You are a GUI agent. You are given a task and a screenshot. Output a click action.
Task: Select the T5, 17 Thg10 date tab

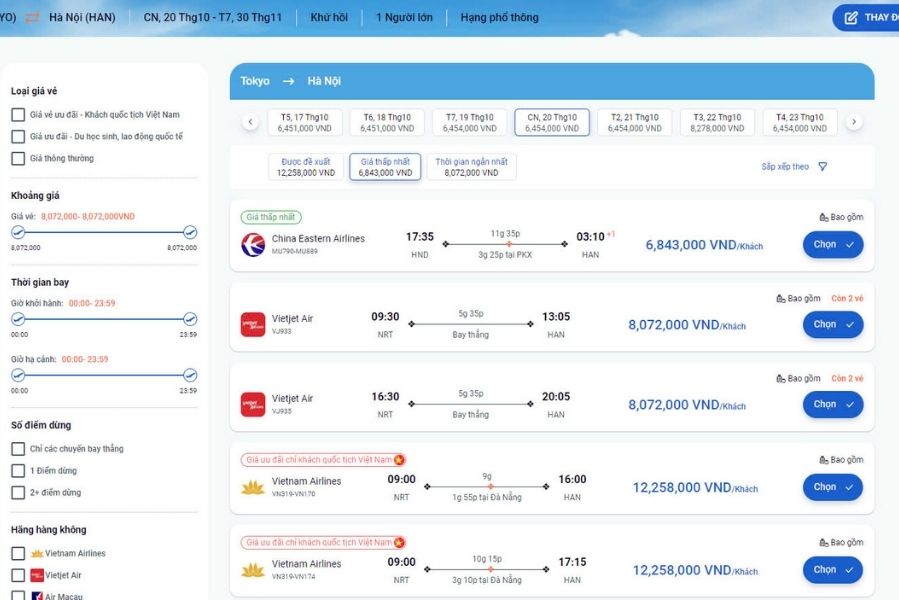(304, 122)
